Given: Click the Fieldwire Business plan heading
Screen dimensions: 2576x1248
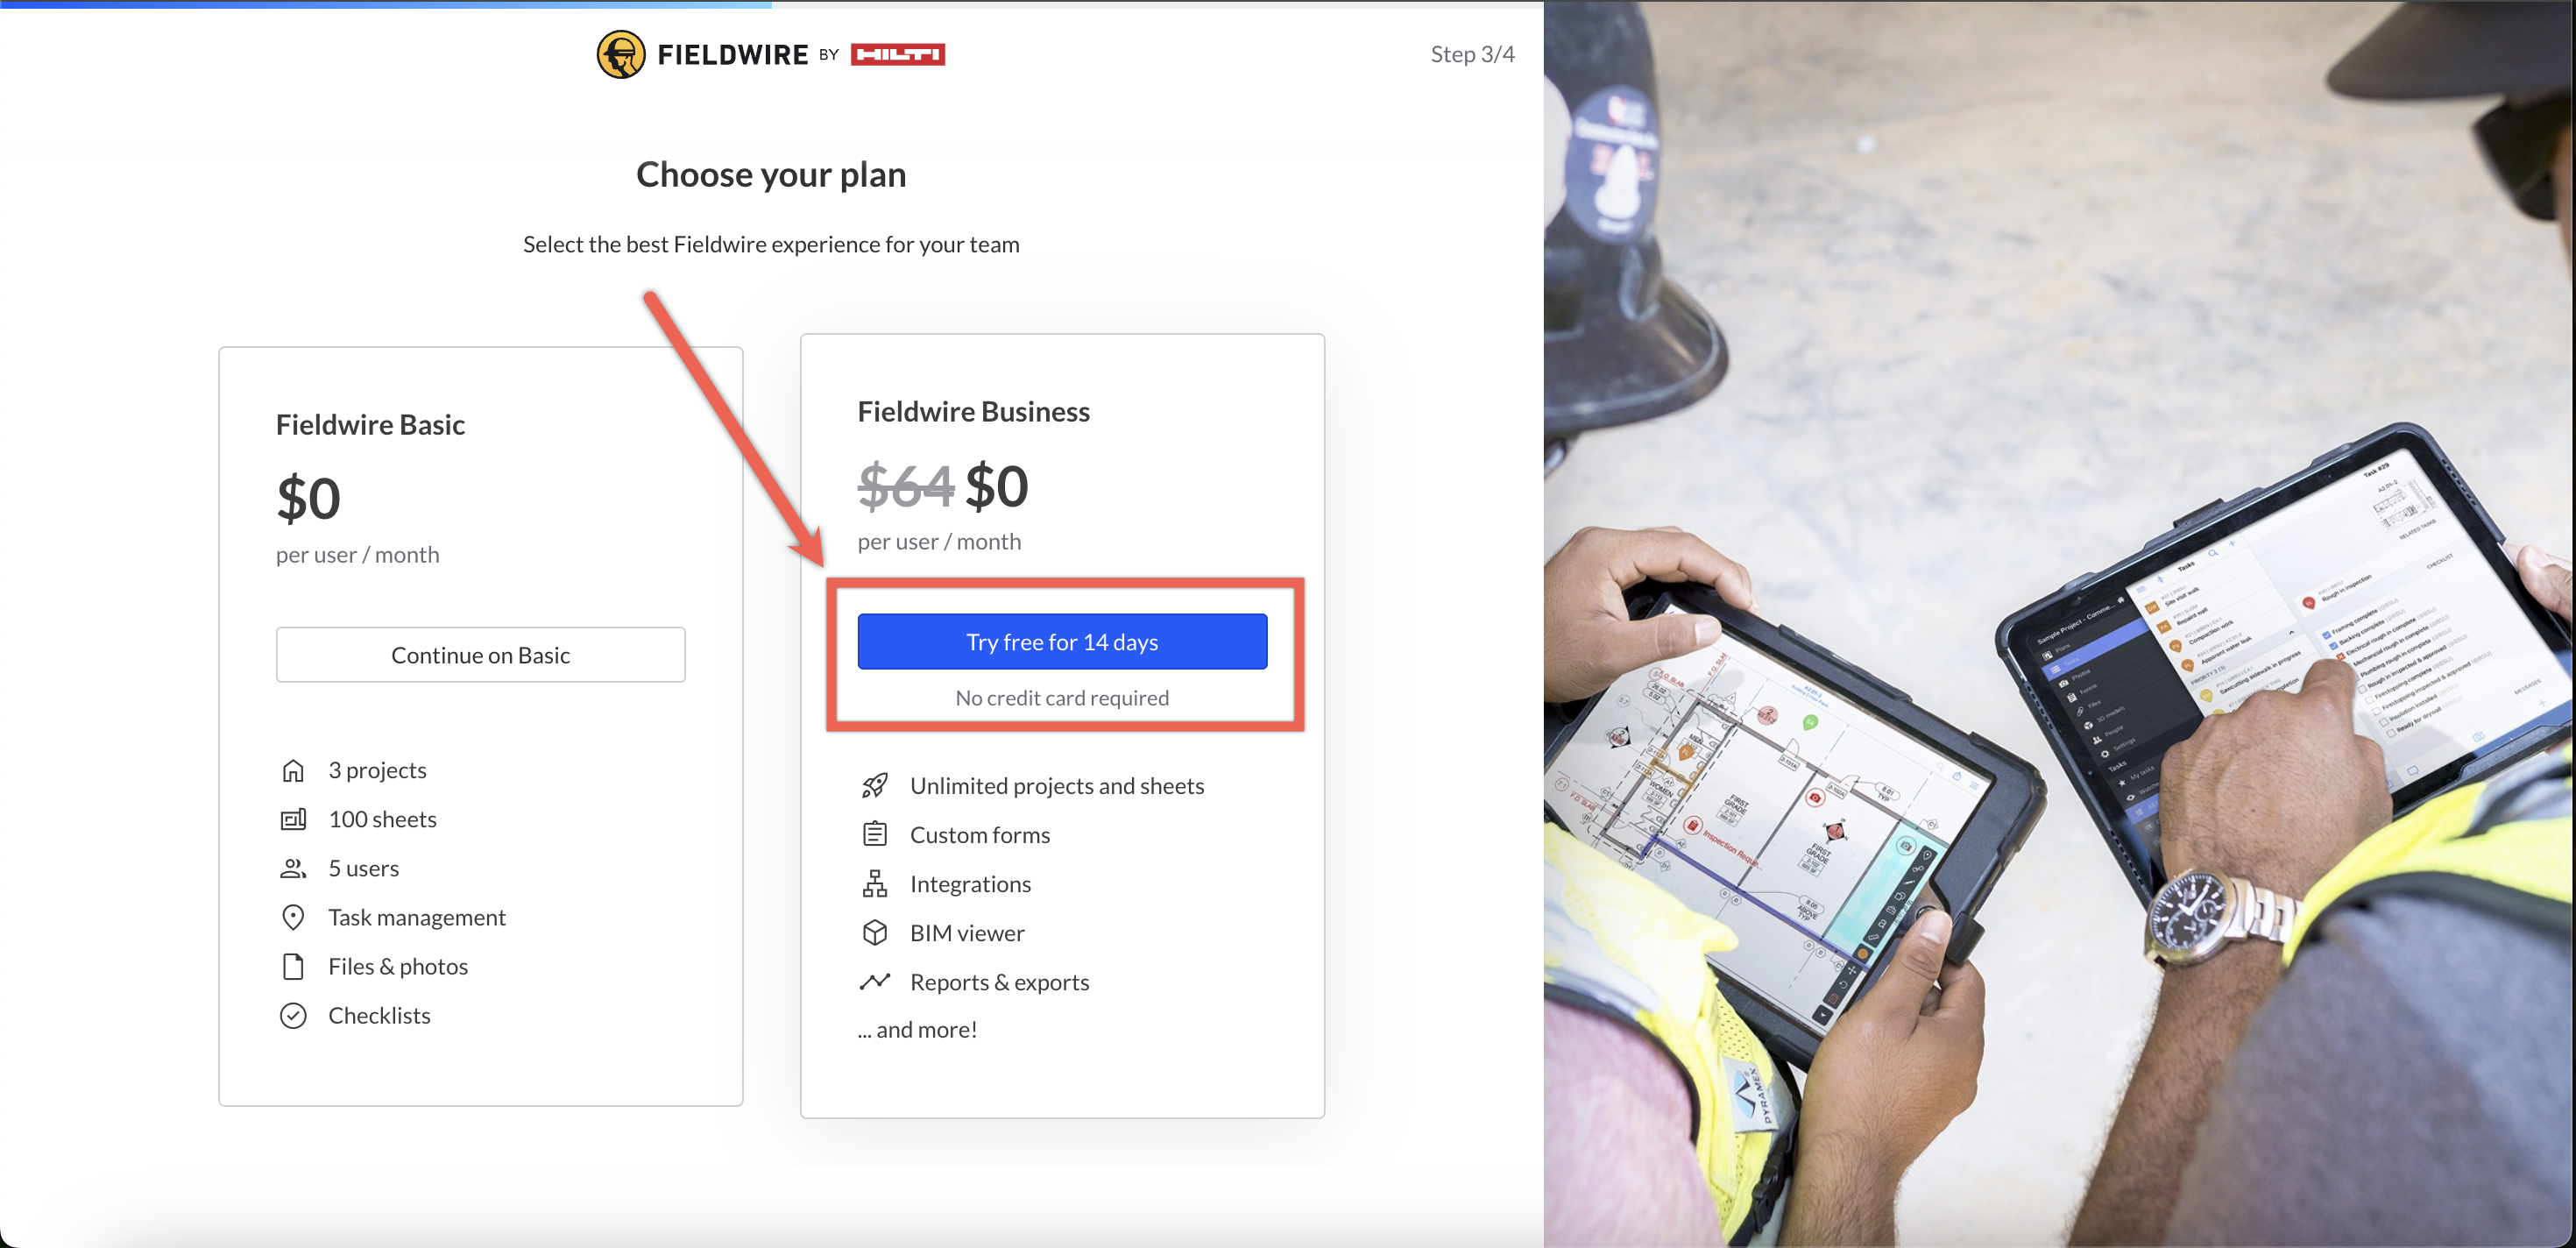Looking at the screenshot, I should click(x=974, y=411).
